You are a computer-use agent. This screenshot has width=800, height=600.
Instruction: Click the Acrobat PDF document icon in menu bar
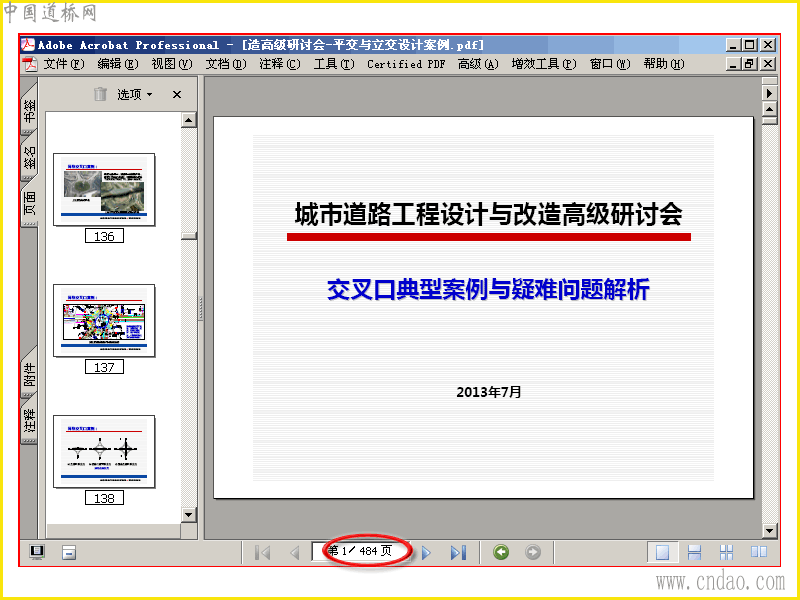click(30, 64)
